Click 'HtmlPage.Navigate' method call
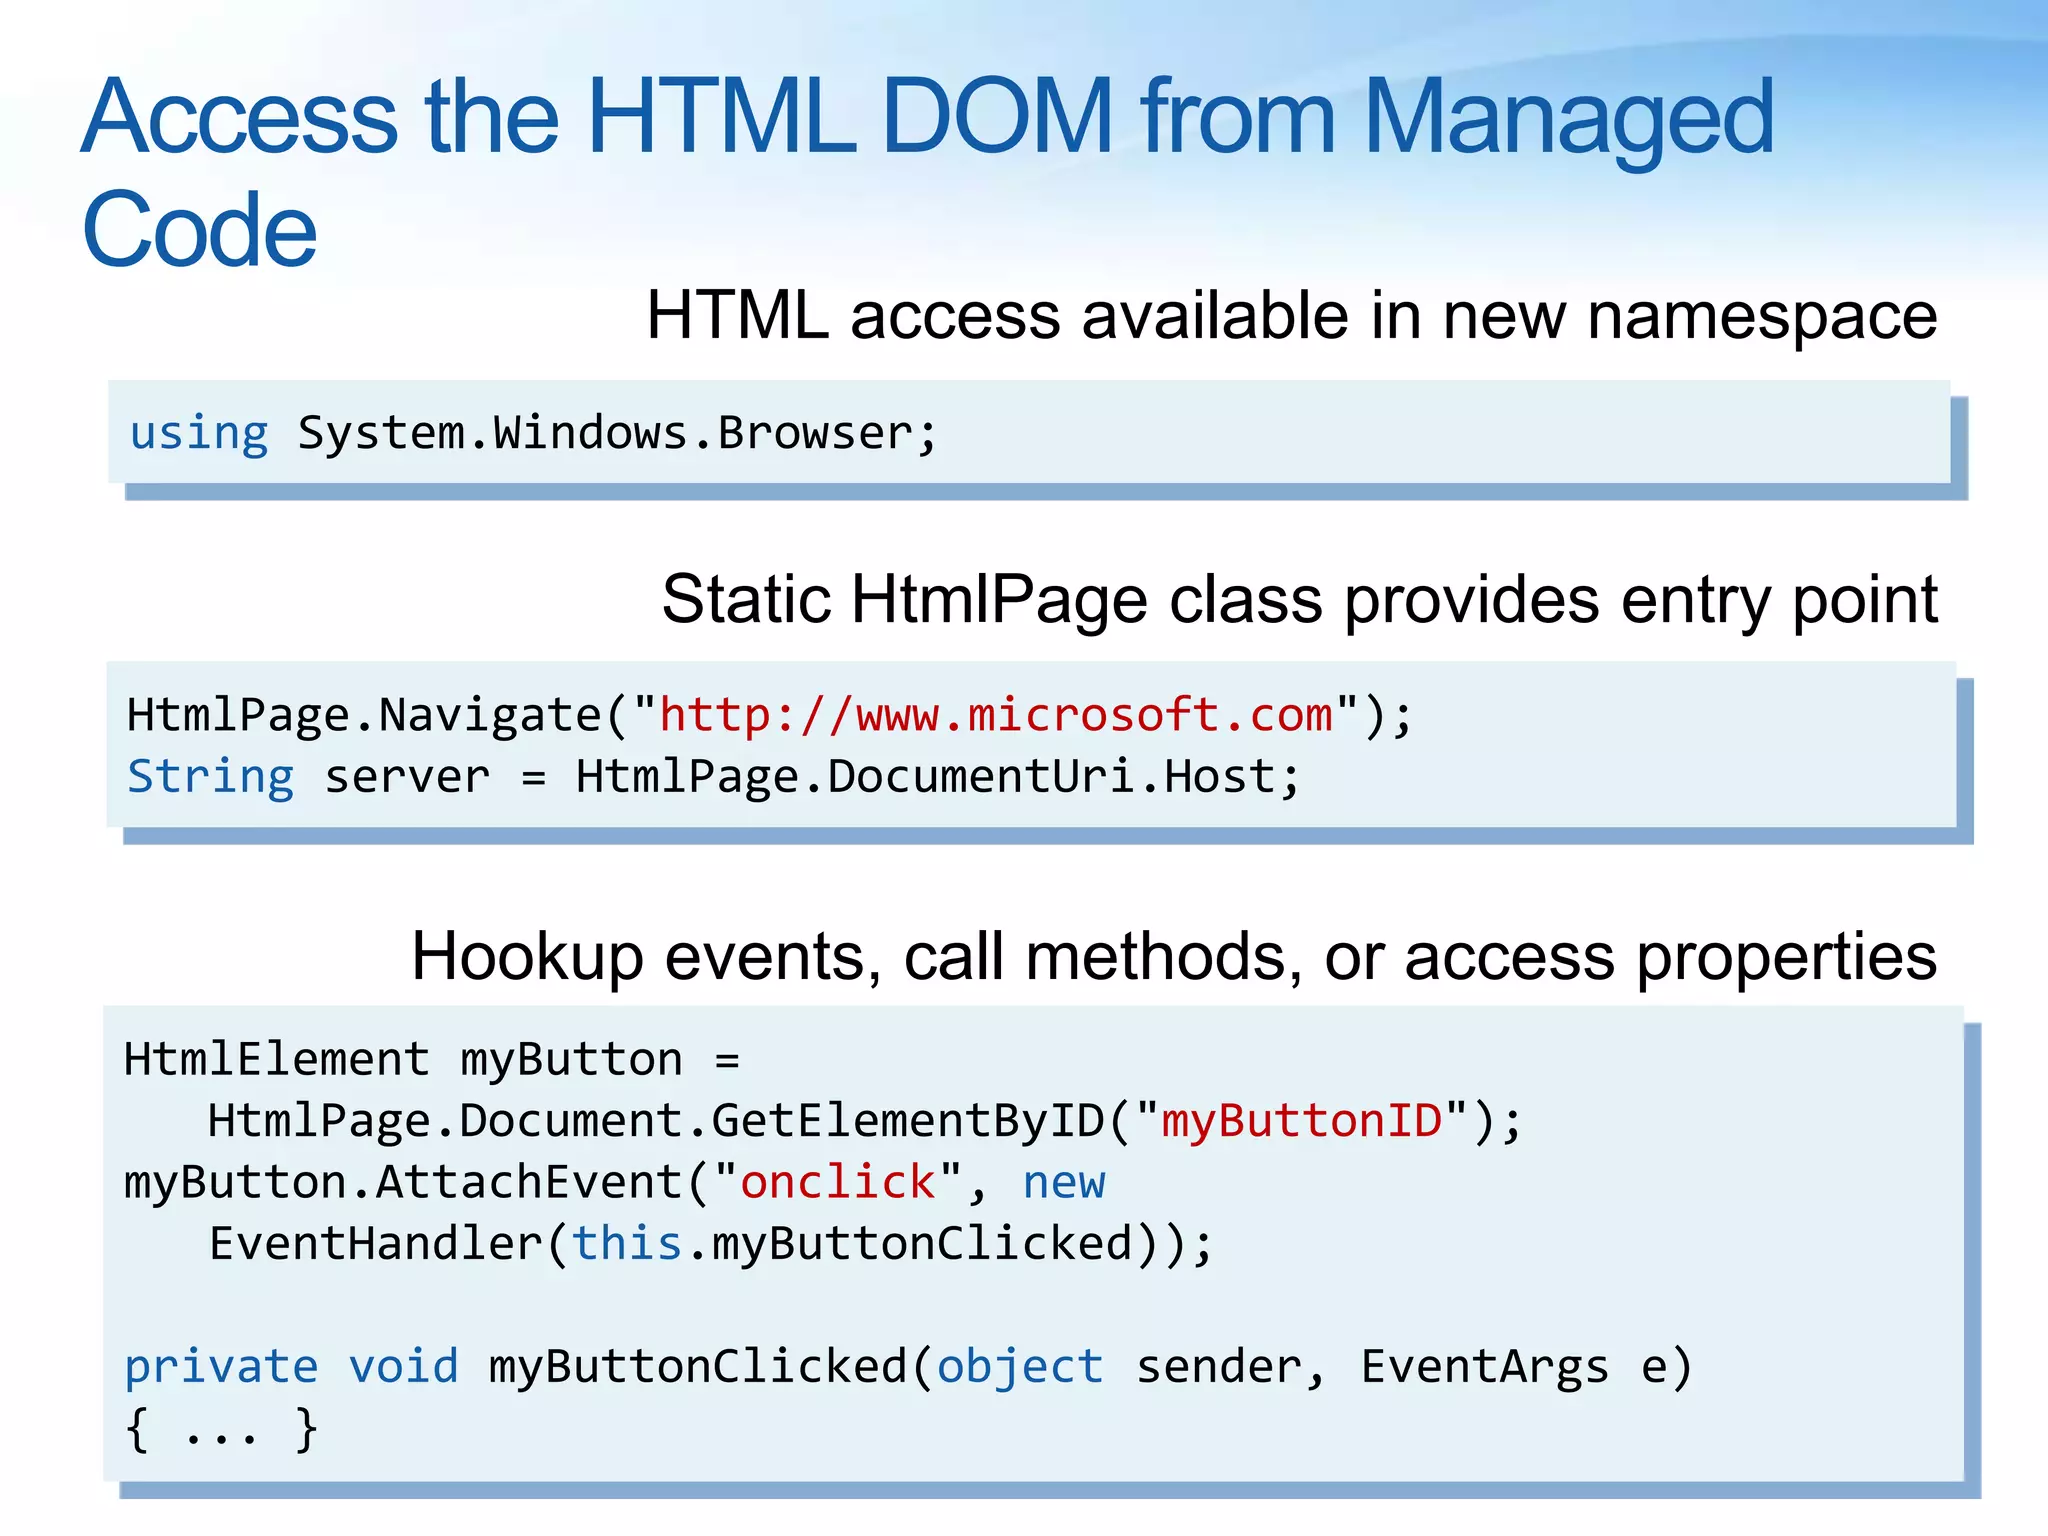Image resolution: width=2048 pixels, height=1536 pixels. click(x=364, y=716)
